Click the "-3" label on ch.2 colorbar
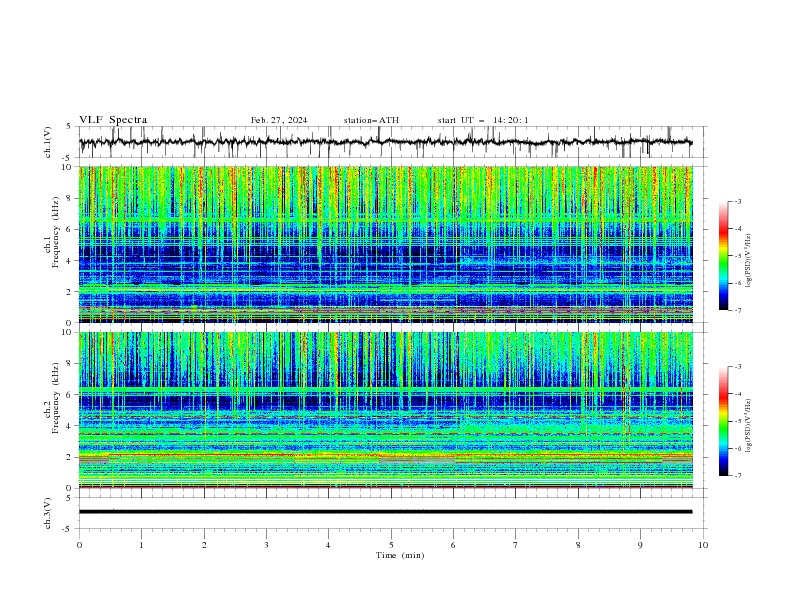Image resolution: width=792 pixels, height=612 pixels. [738, 367]
